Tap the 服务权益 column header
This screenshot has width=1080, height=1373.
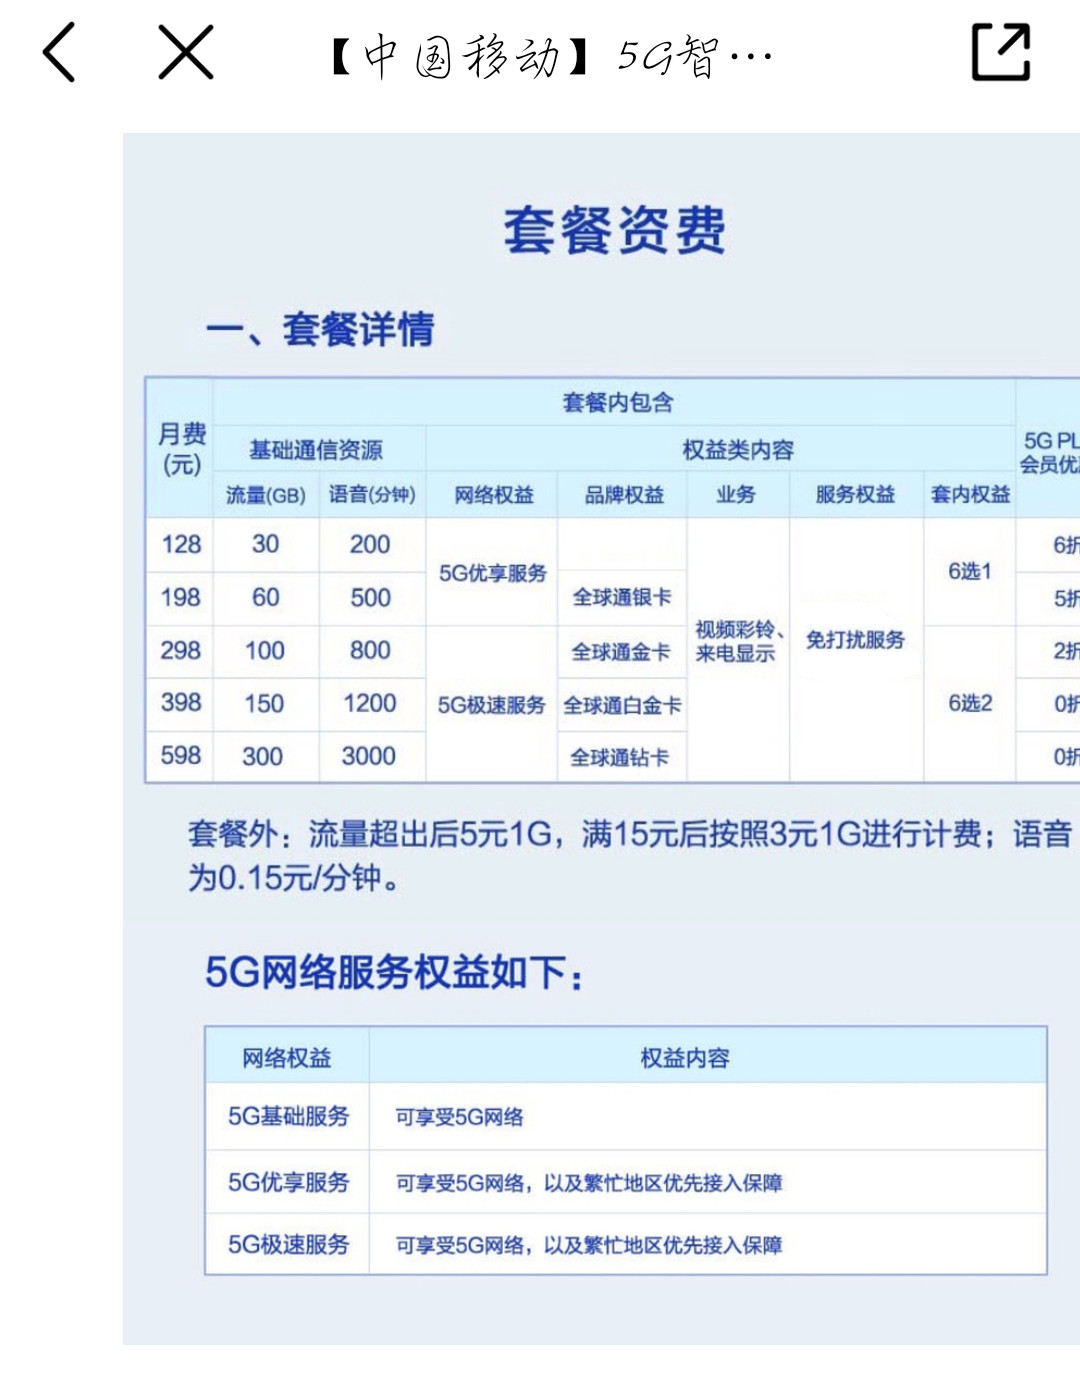coord(855,495)
